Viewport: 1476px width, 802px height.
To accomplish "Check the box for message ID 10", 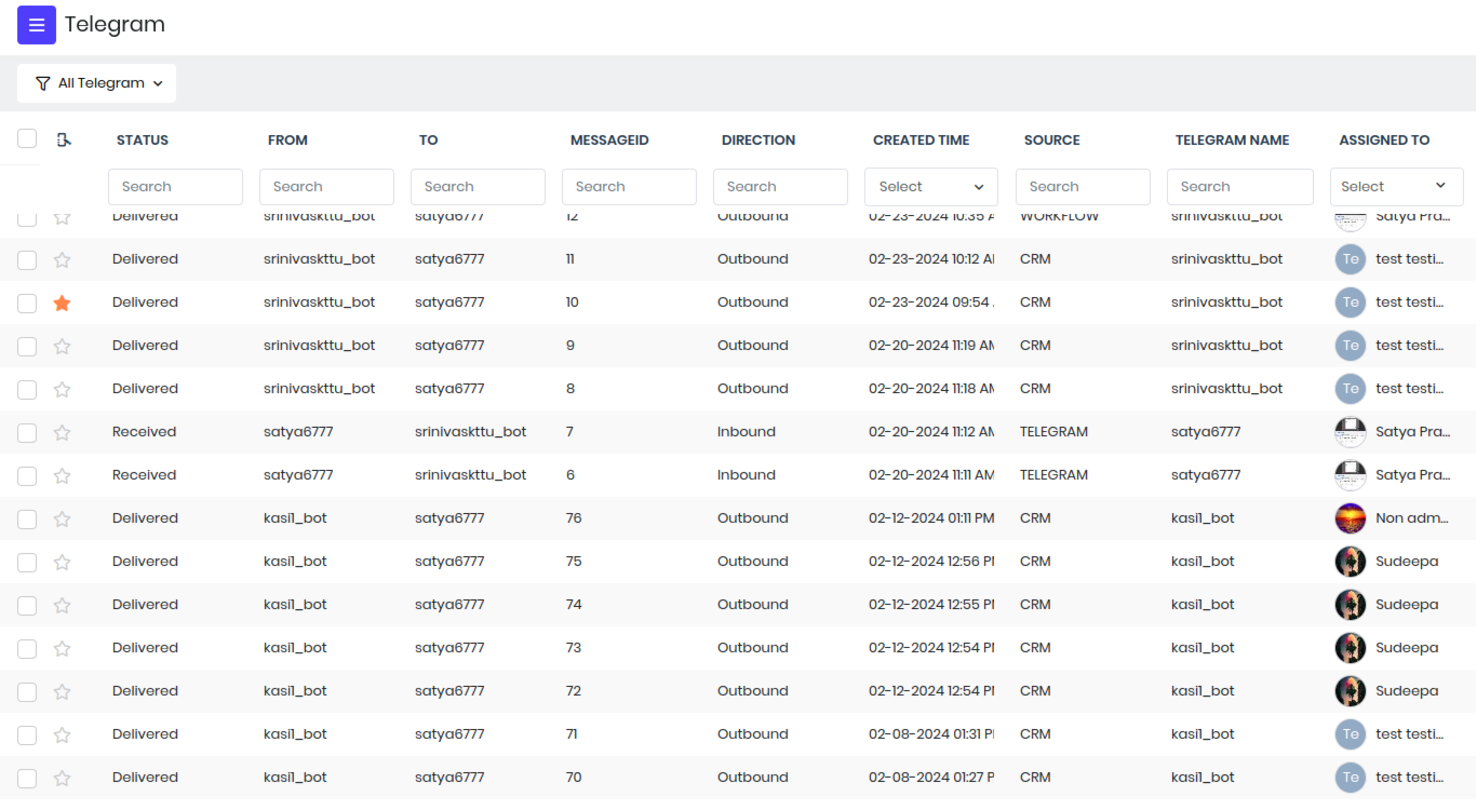I will point(27,303).
